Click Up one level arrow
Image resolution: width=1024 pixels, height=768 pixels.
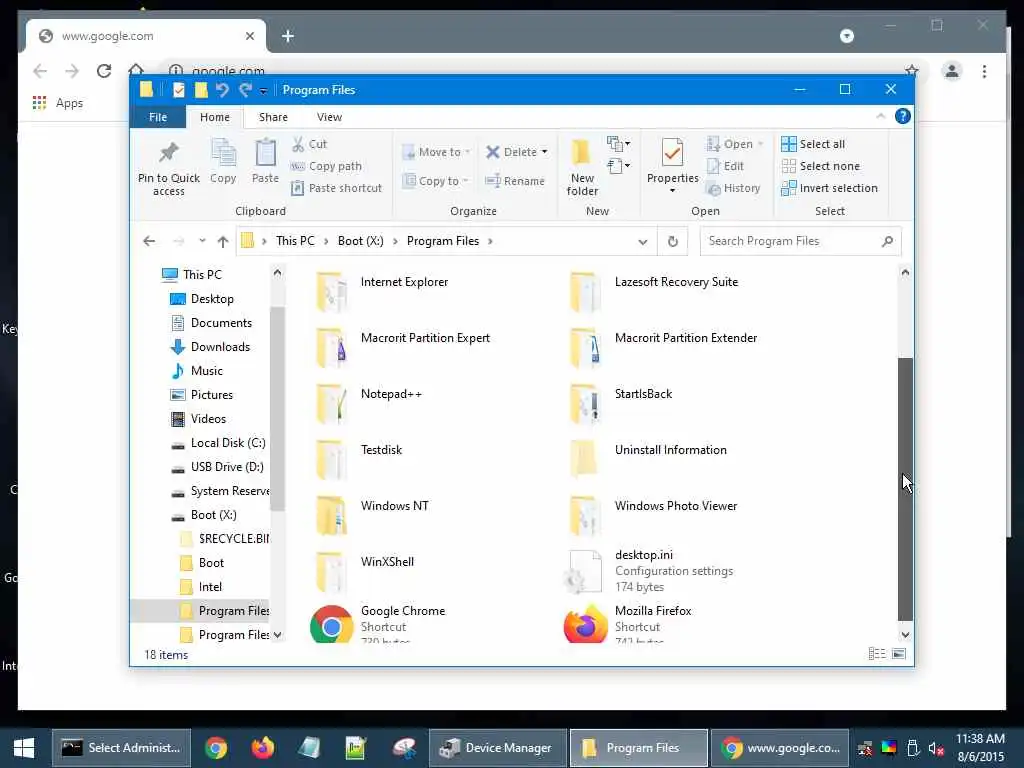(x=223, y=242)
